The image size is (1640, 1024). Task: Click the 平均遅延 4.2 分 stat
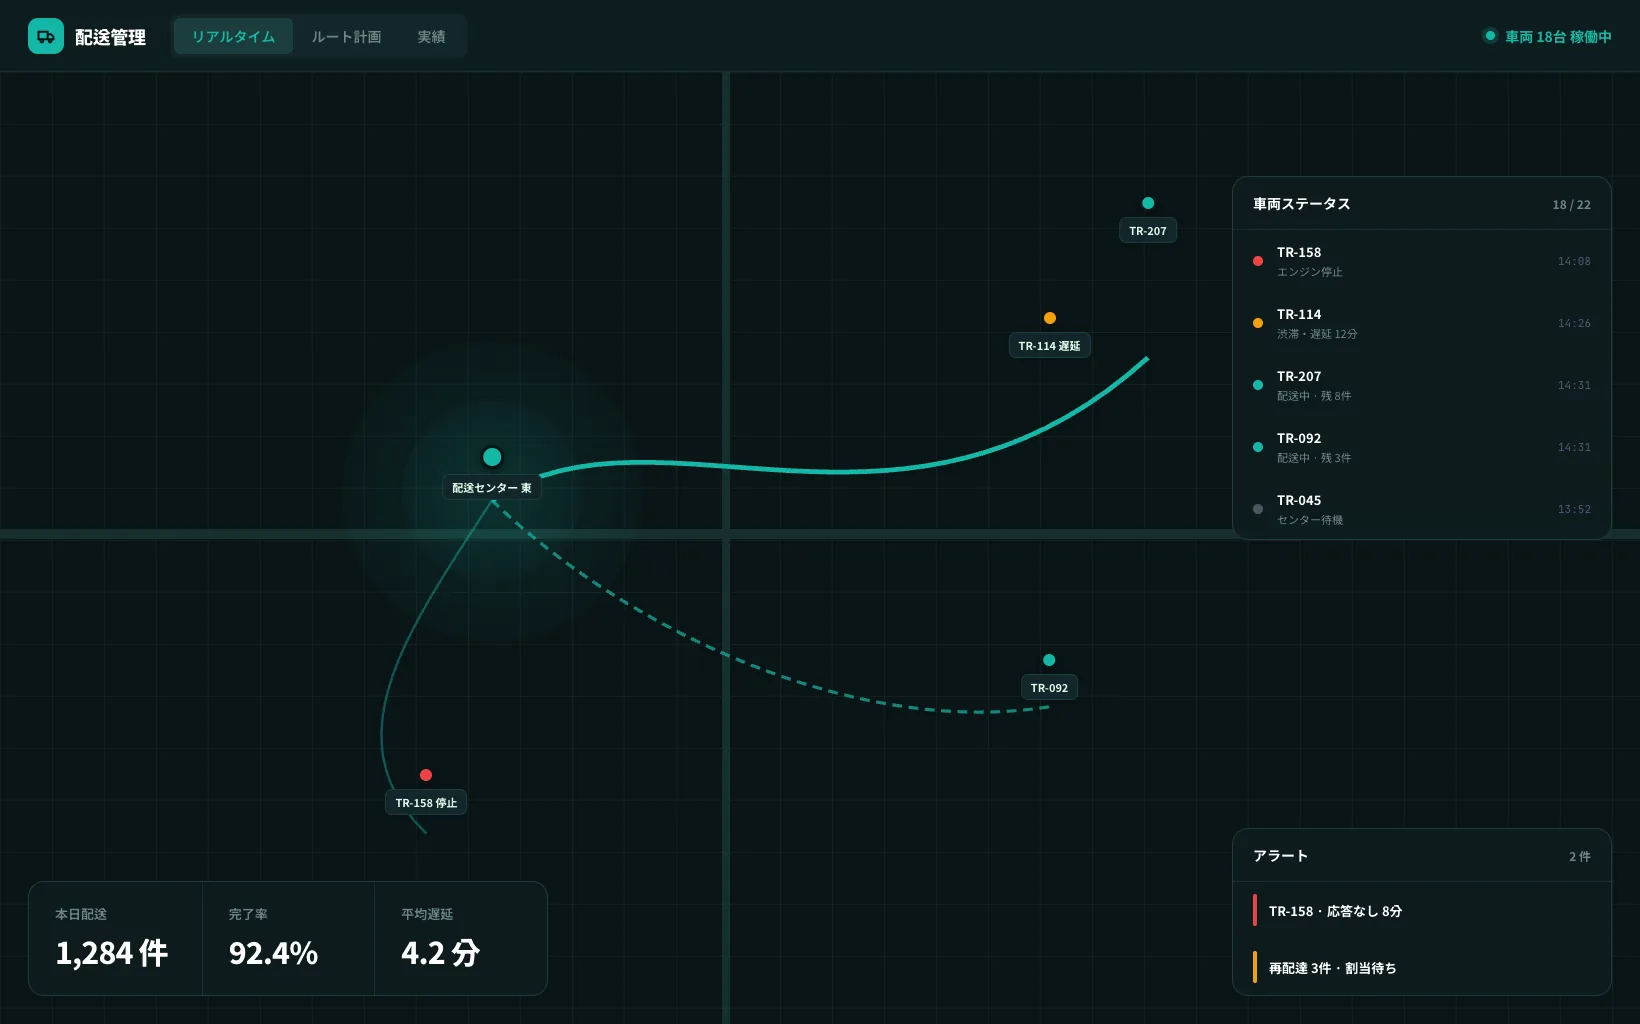pyautogui.click(x=461, y=938)
